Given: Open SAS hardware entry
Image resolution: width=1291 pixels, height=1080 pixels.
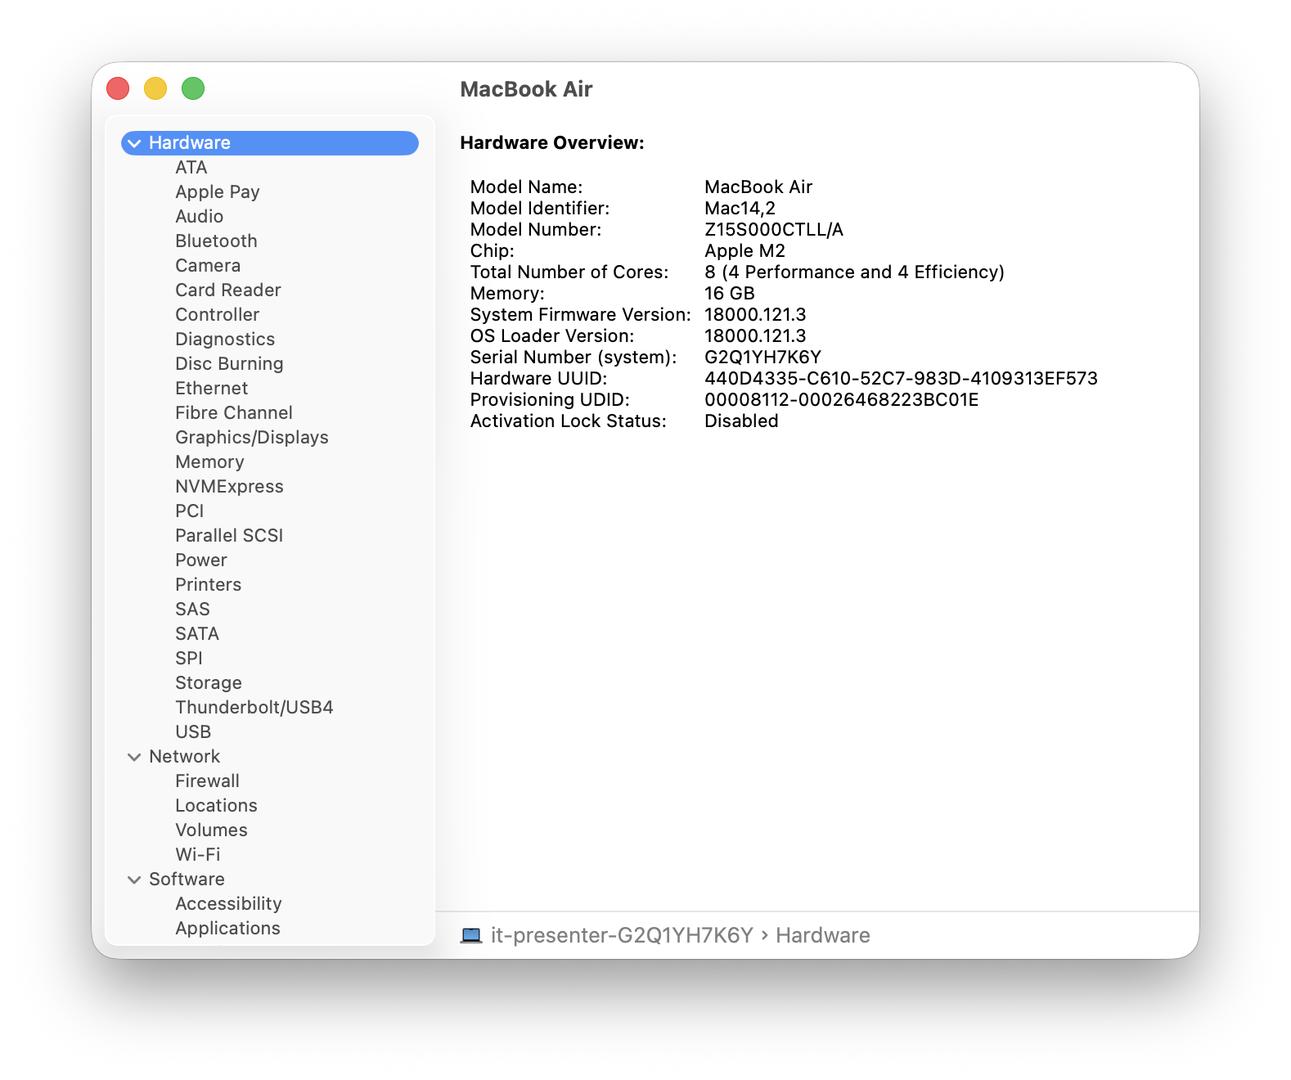Looking at the screenshot, I should coord(192,609).
